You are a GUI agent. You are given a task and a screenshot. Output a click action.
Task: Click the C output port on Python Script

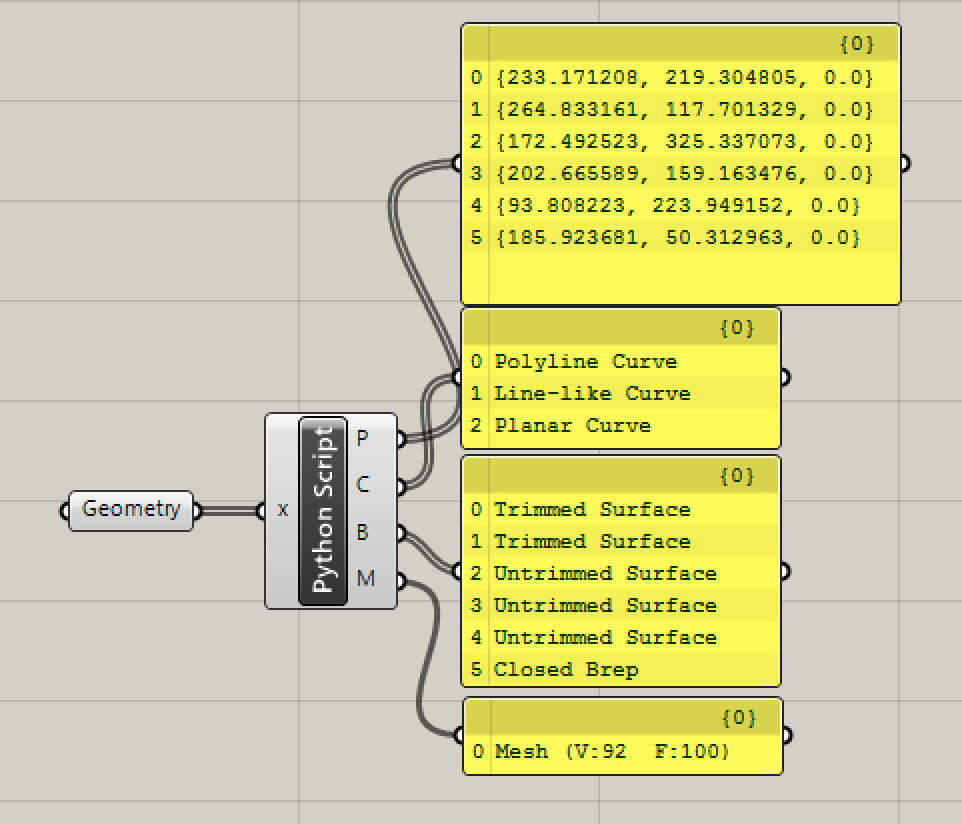pyautogui.click(x=398, y=486)
